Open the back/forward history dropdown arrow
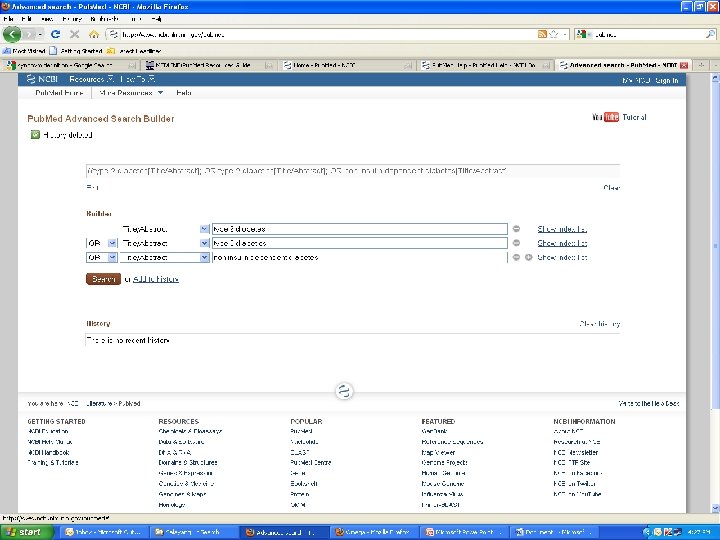This screenshot has width=720, height=540. point(40,34)
